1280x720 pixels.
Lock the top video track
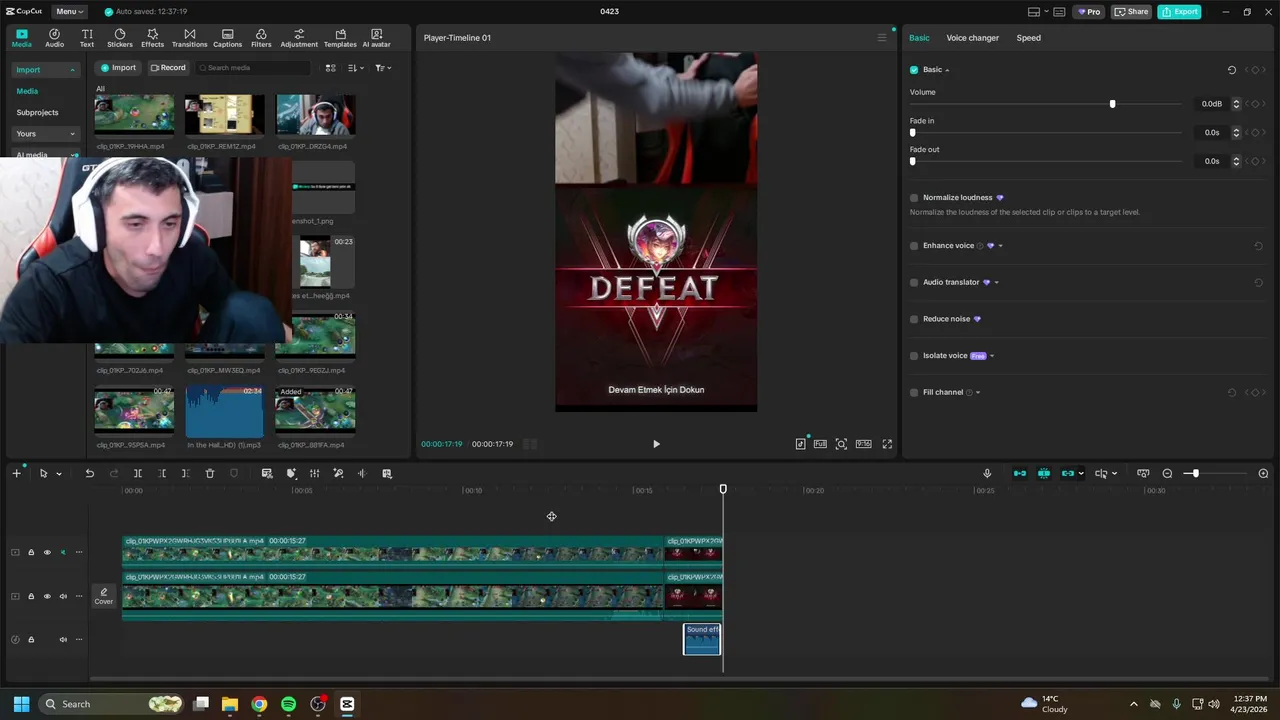tap(31, 552)
